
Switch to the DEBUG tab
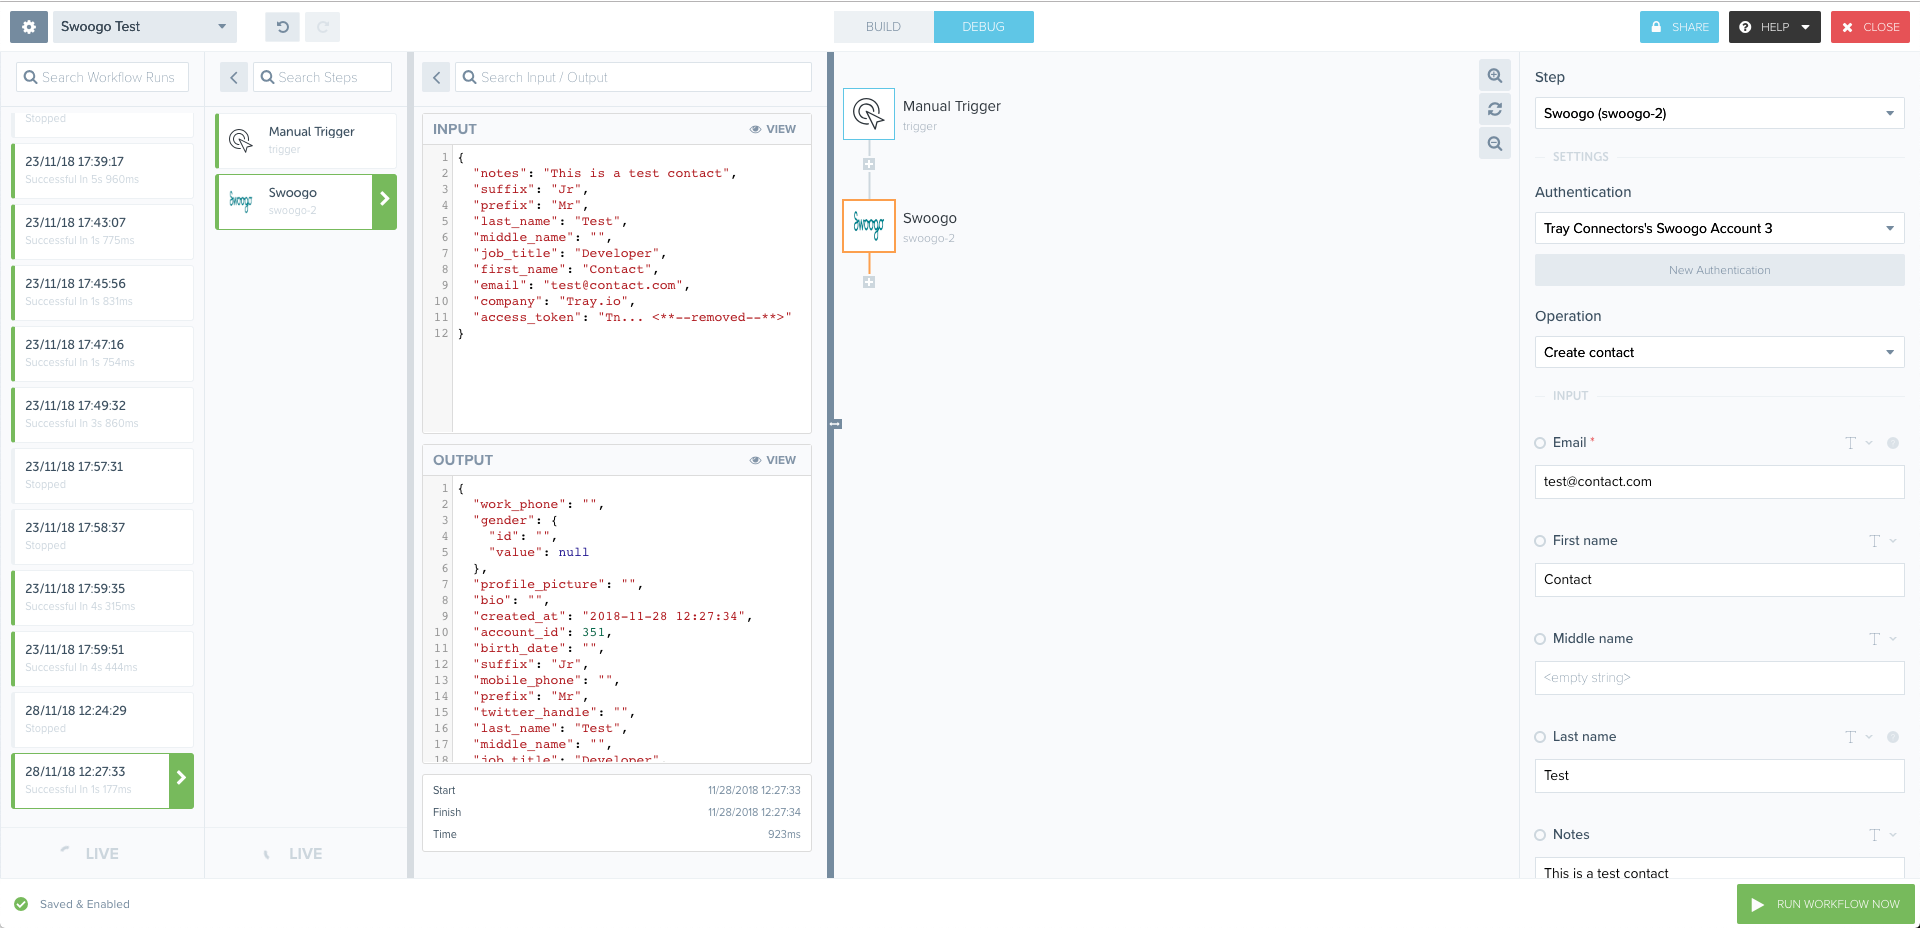[x=983, y=27]
